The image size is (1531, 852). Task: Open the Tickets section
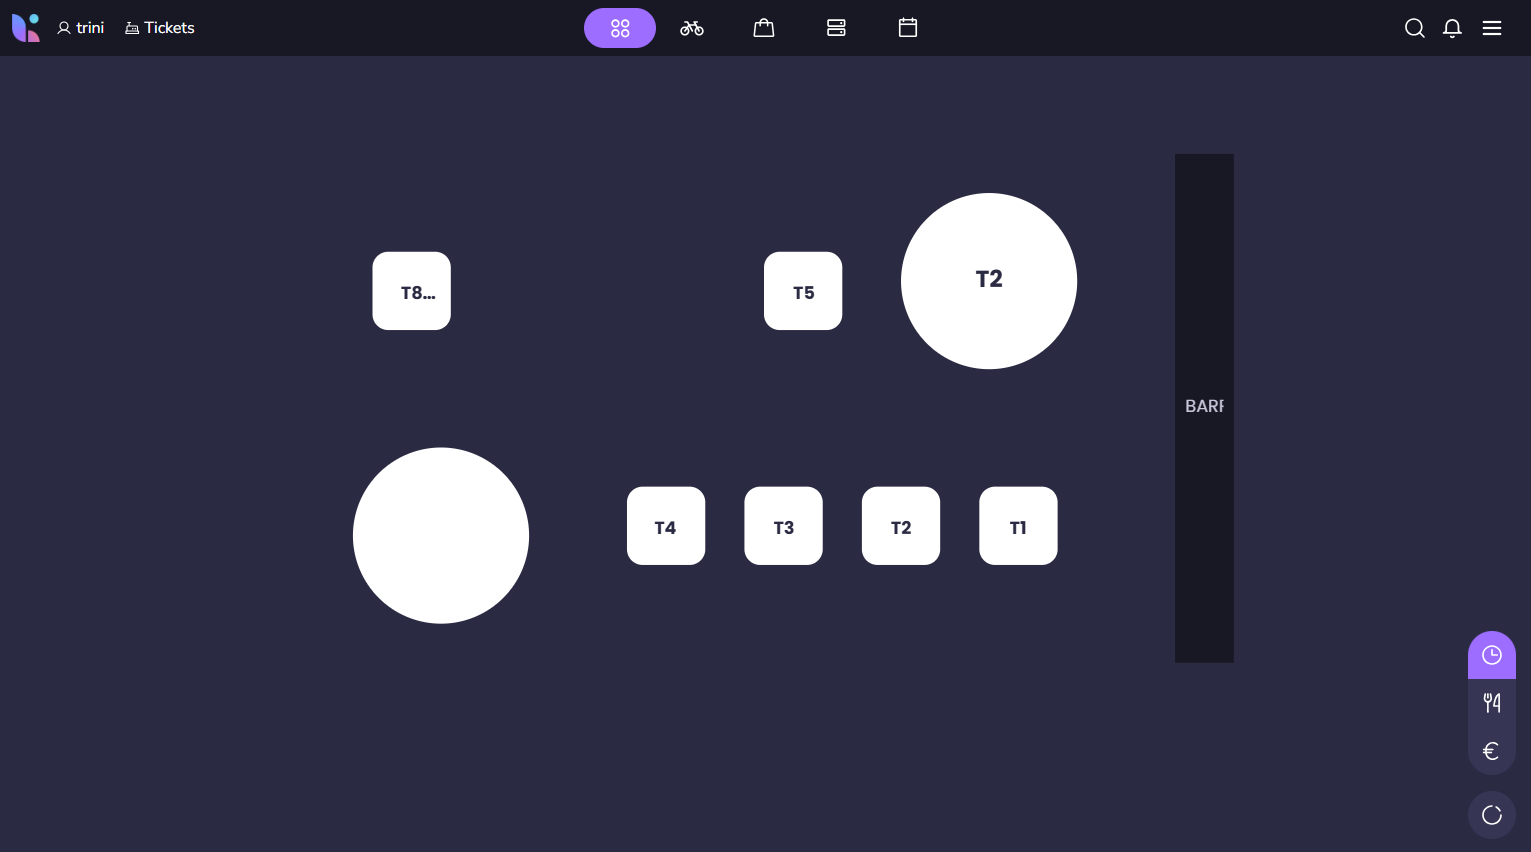(160, 28)
